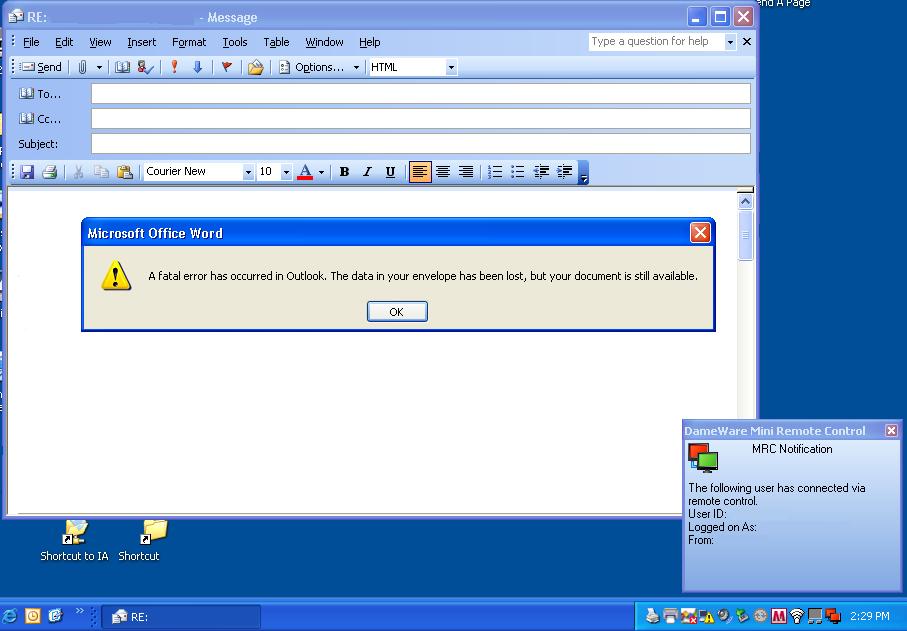
Task: Open the Tools menu
Action: point(234,42)
